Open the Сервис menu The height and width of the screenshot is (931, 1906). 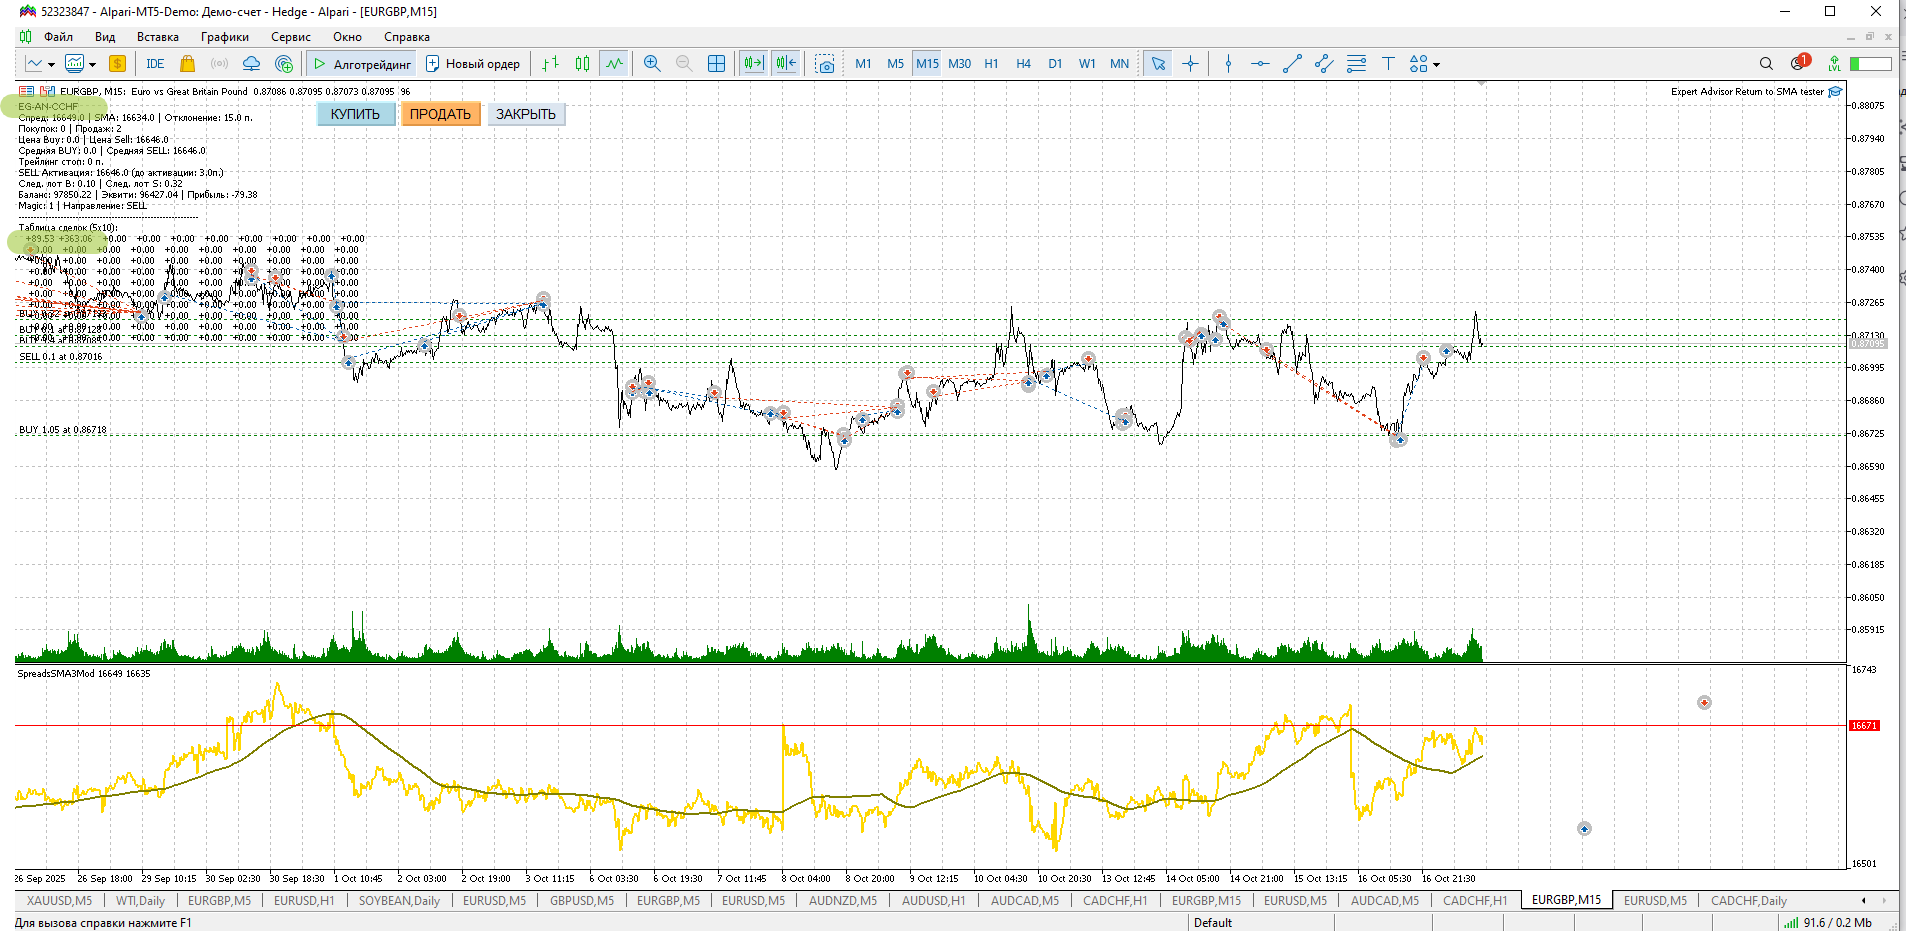pyautogui.click(x=291, y=37)
